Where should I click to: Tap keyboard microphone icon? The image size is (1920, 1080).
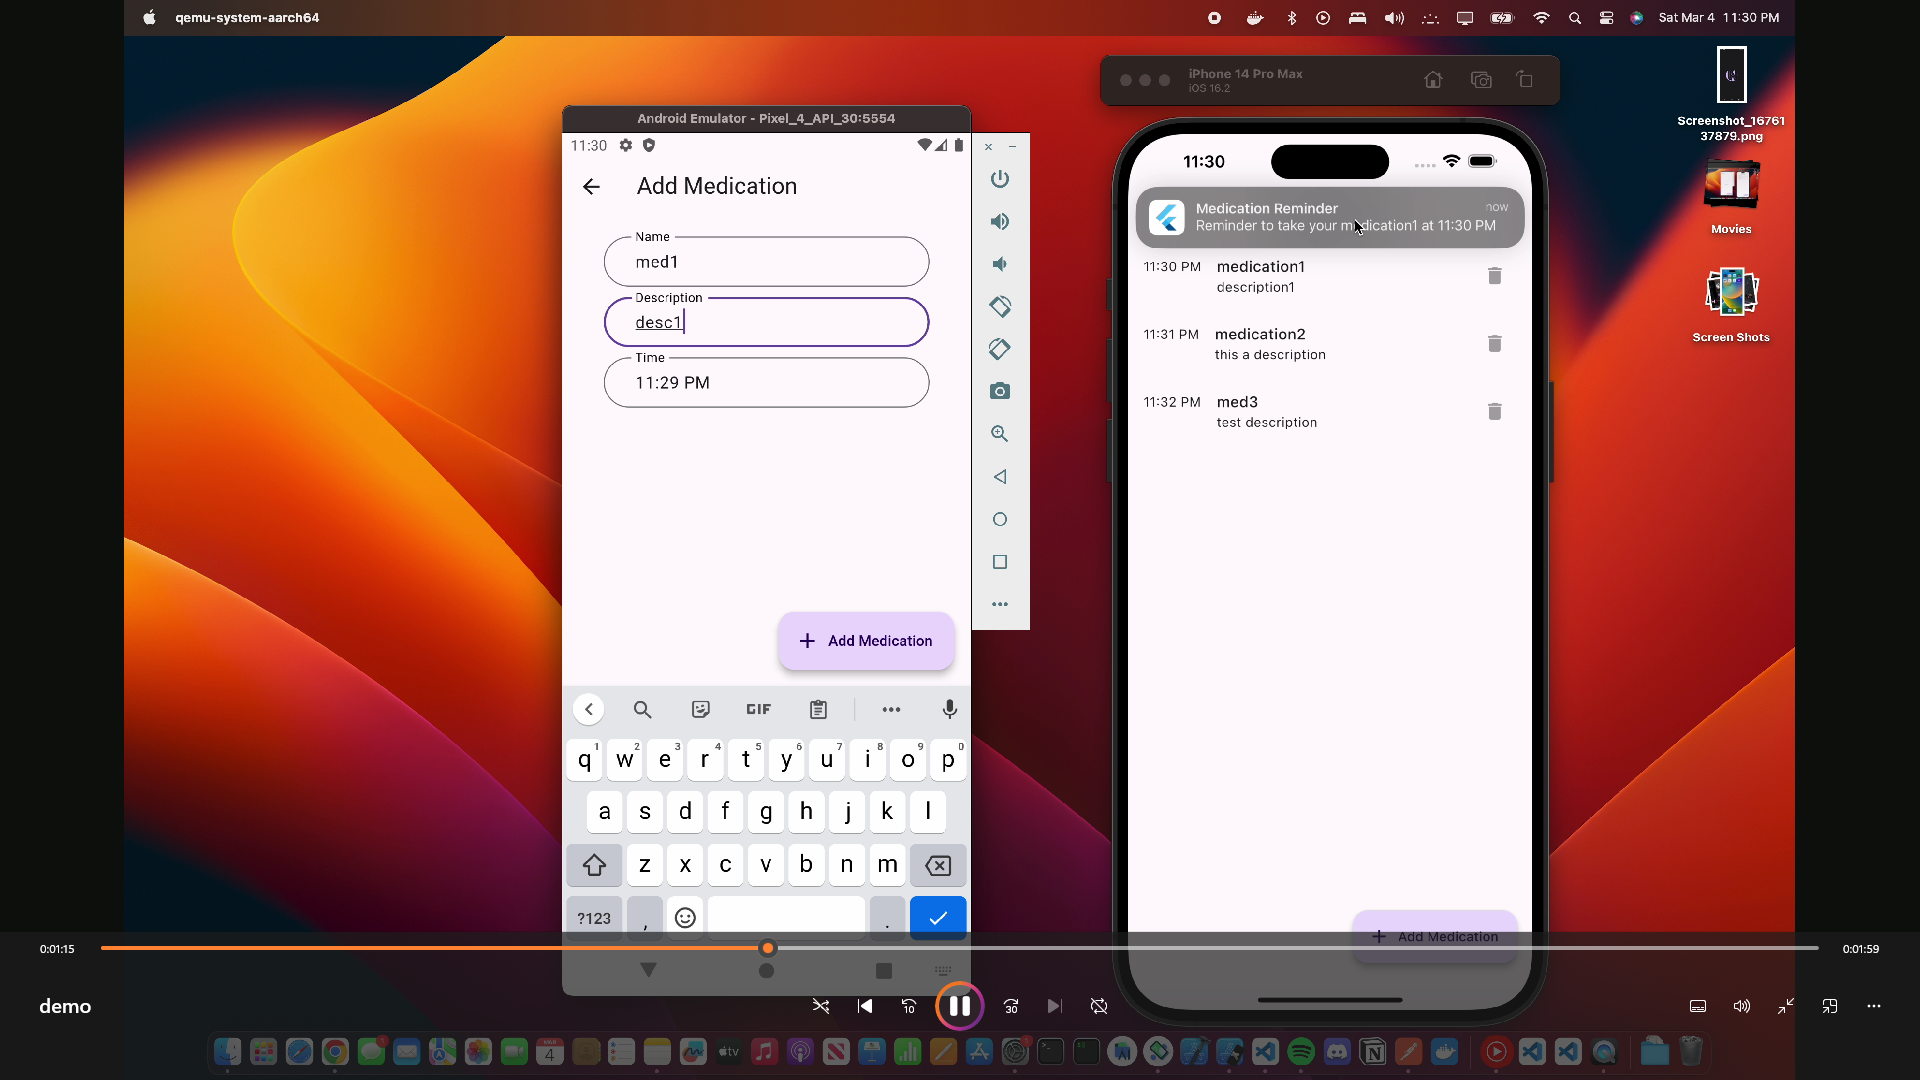[949, 709]
